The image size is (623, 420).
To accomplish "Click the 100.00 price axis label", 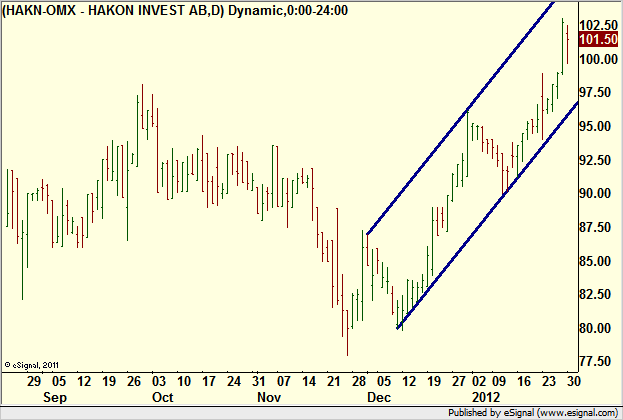I will click(598, 59).
